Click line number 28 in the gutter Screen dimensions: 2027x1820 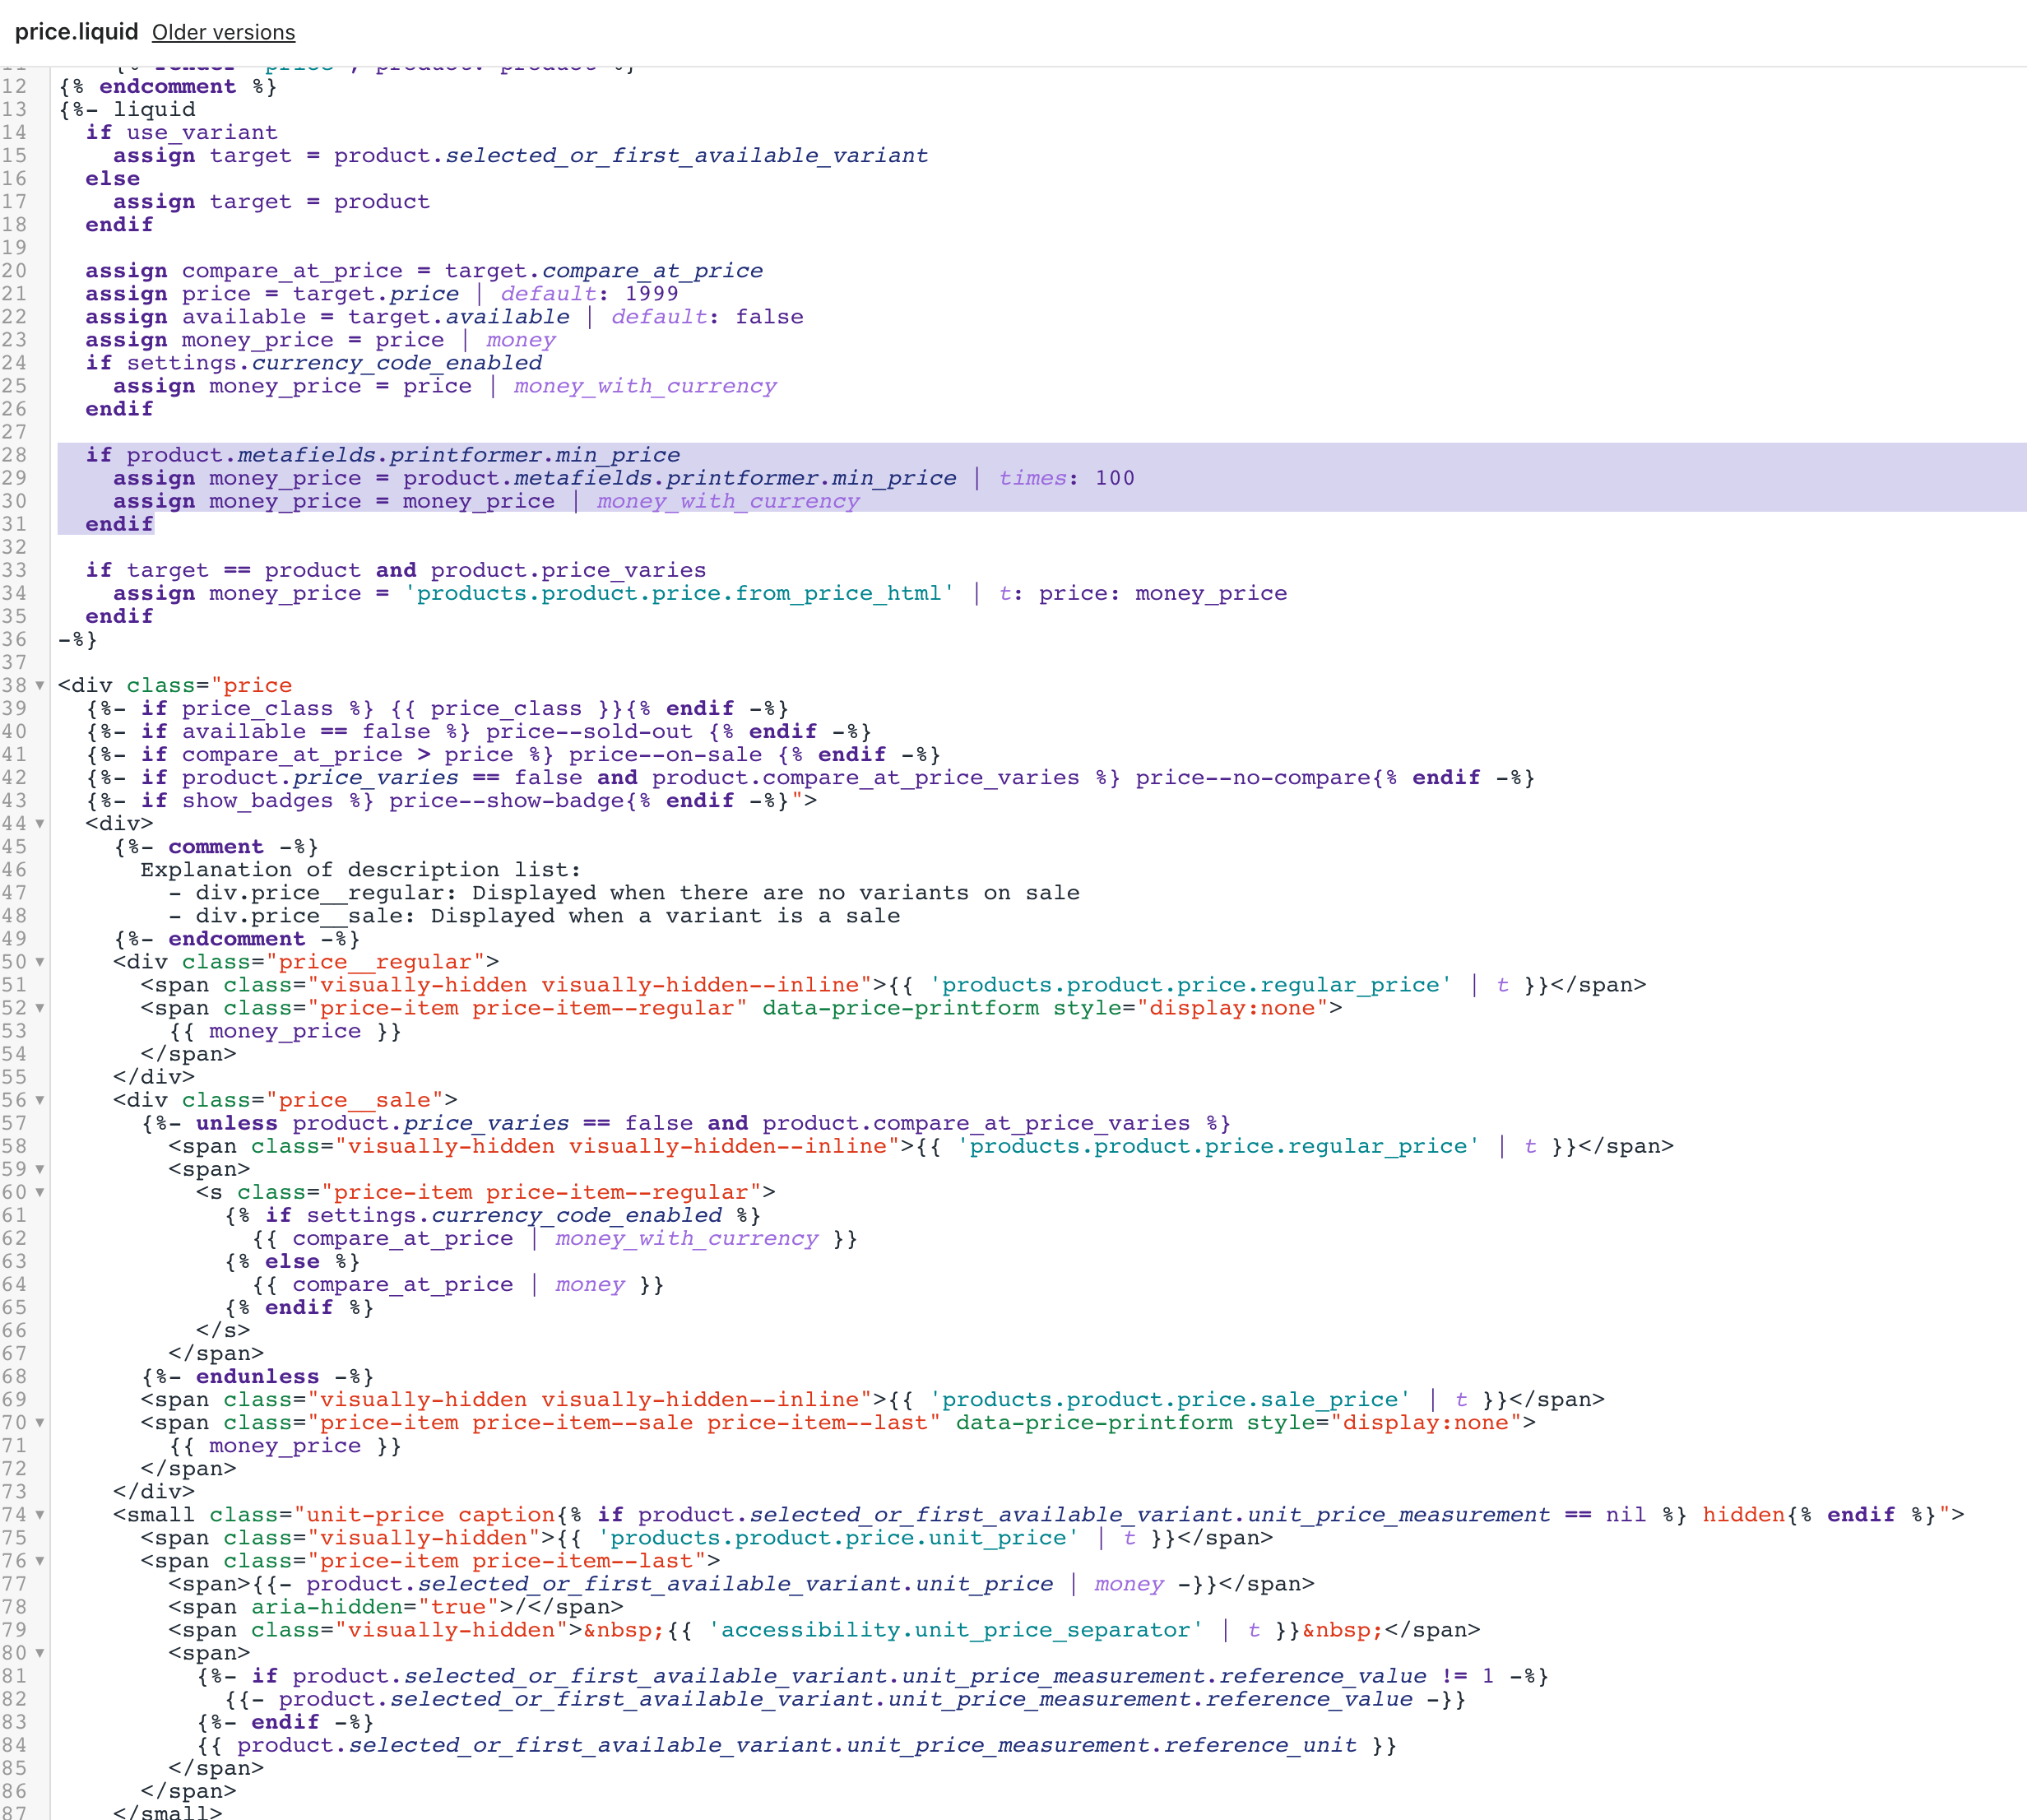[14, 455]
